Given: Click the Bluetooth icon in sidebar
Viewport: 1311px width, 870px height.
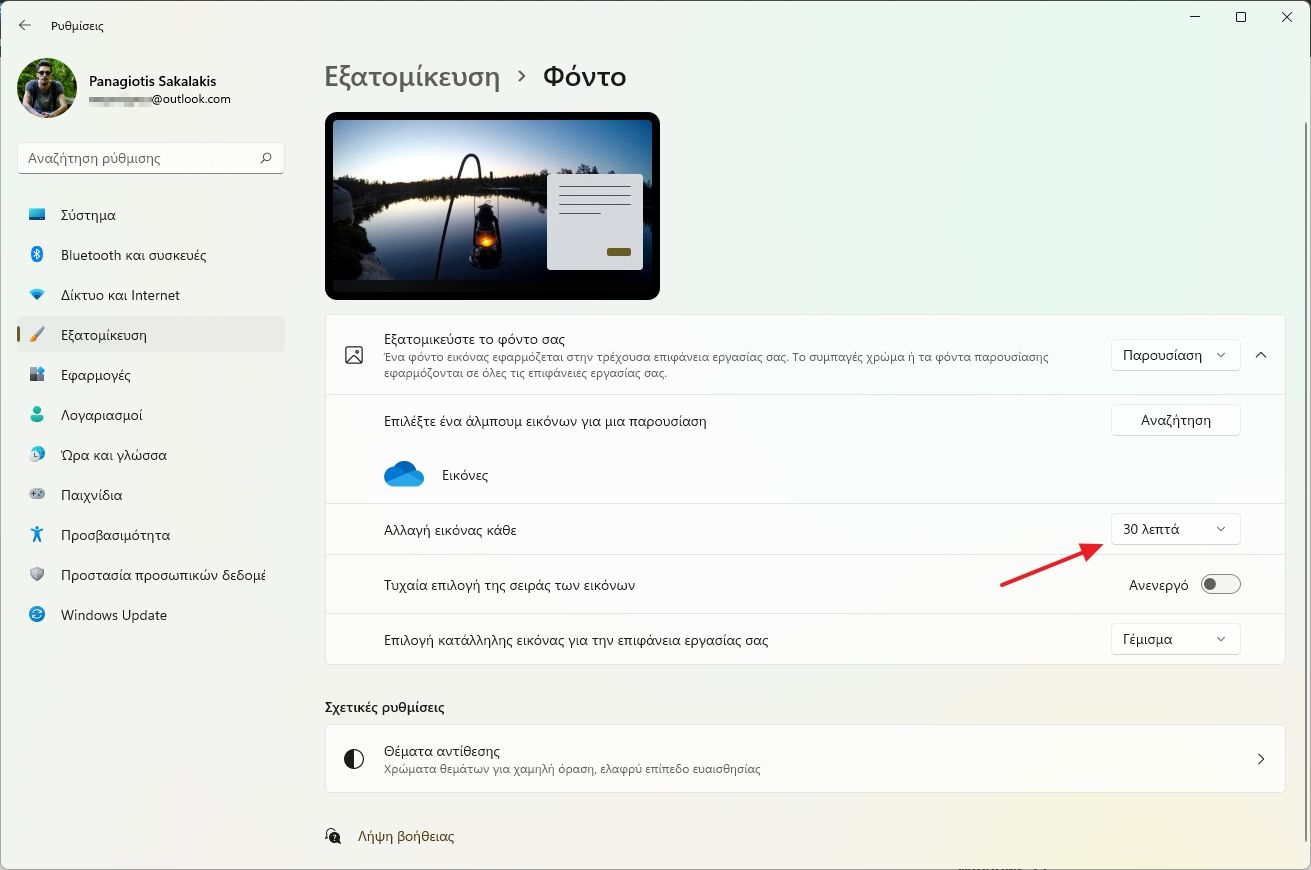Looking at the screenshot, I should point(37,255).
